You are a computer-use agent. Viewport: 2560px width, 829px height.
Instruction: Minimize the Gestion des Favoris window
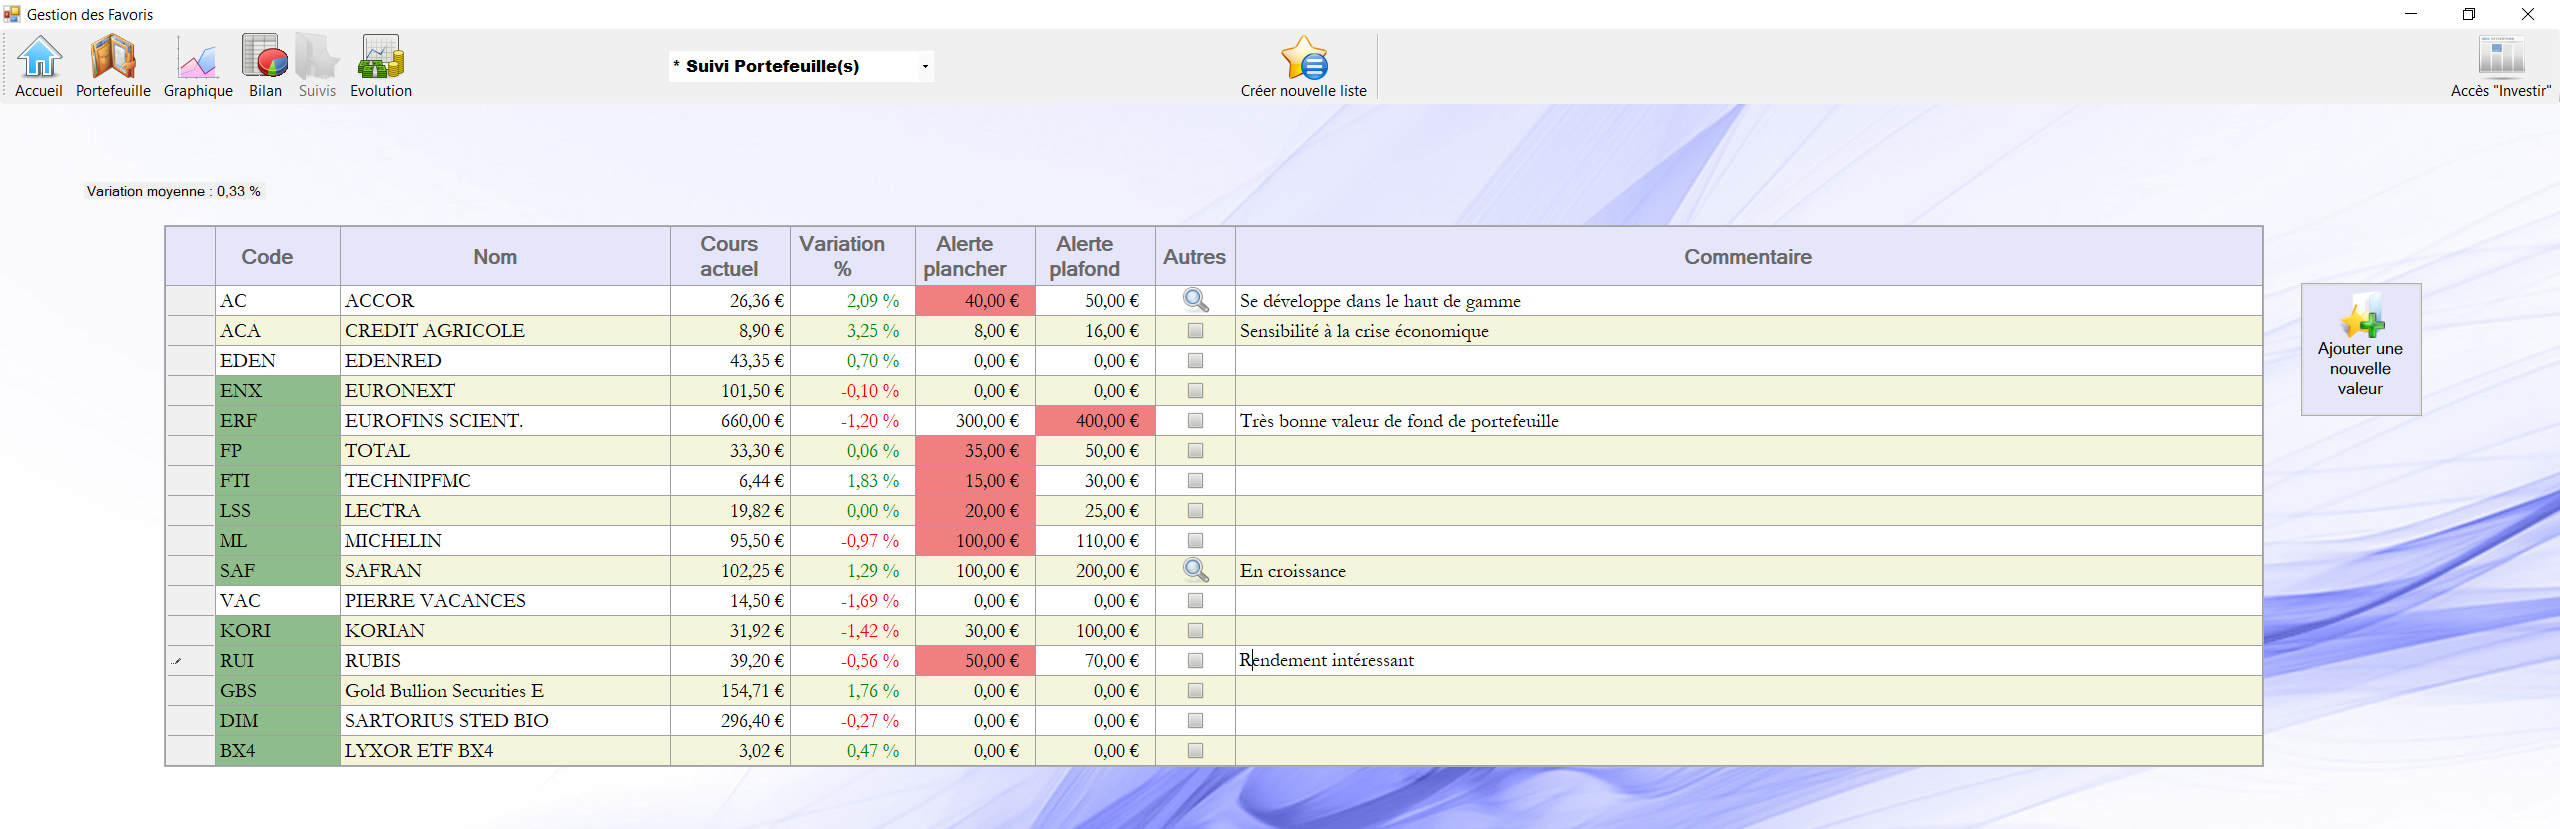pyautogui.click(x=2411, y=14)
